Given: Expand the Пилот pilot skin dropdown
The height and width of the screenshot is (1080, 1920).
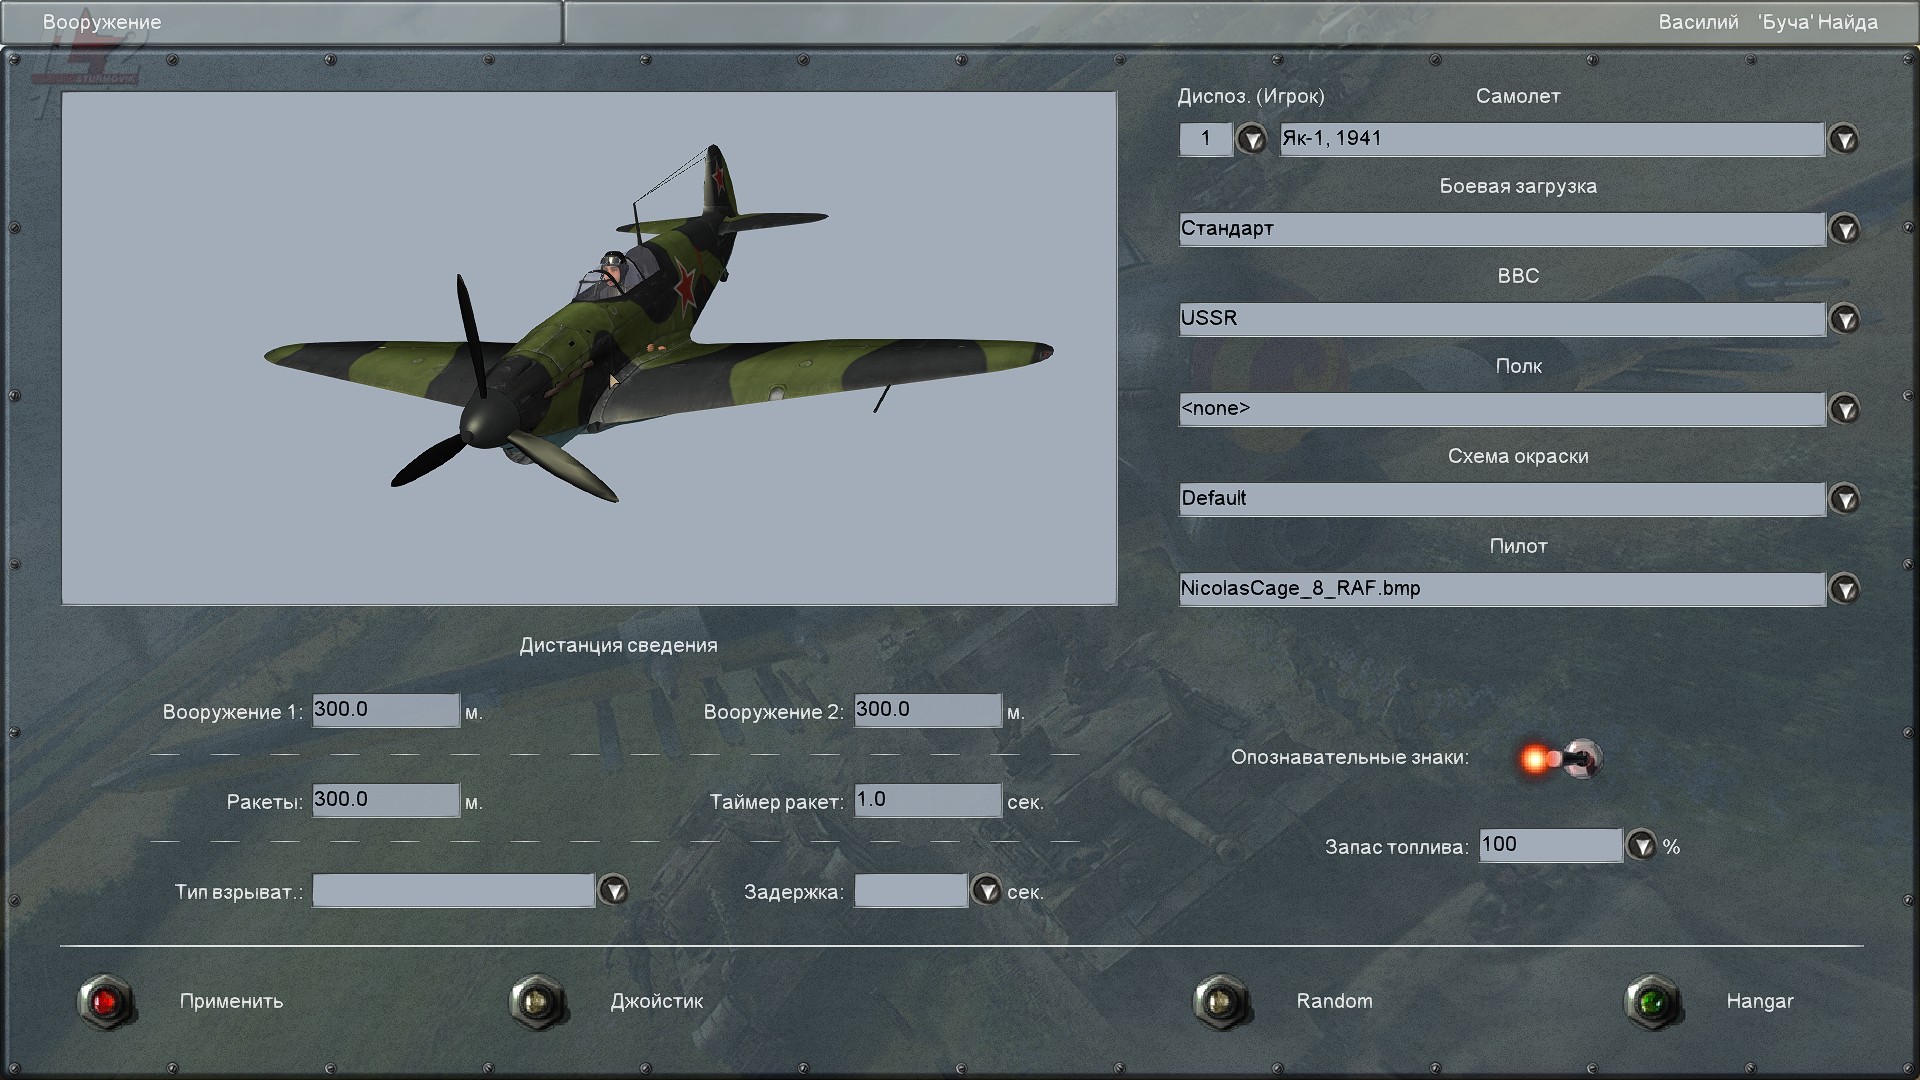Looking at the screenshot, I should pyautogui.click(x=1844, y=589).
